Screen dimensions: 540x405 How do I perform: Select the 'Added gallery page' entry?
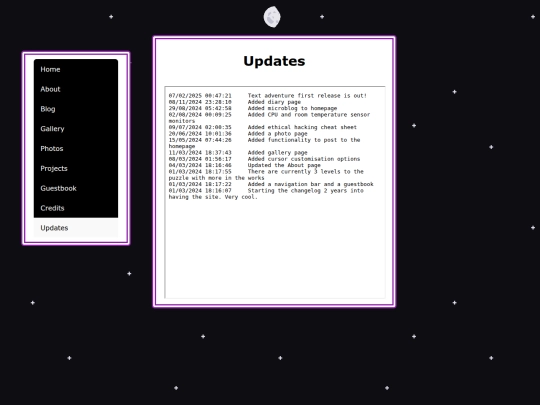point(278,153)
